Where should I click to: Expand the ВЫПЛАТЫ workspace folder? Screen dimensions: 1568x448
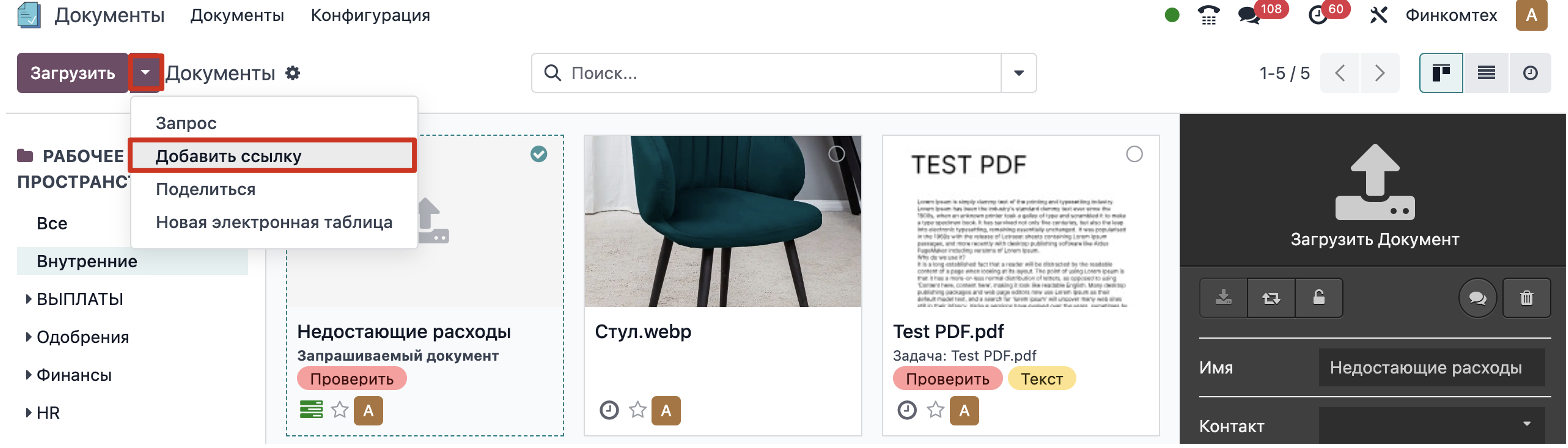click(29, 299)
